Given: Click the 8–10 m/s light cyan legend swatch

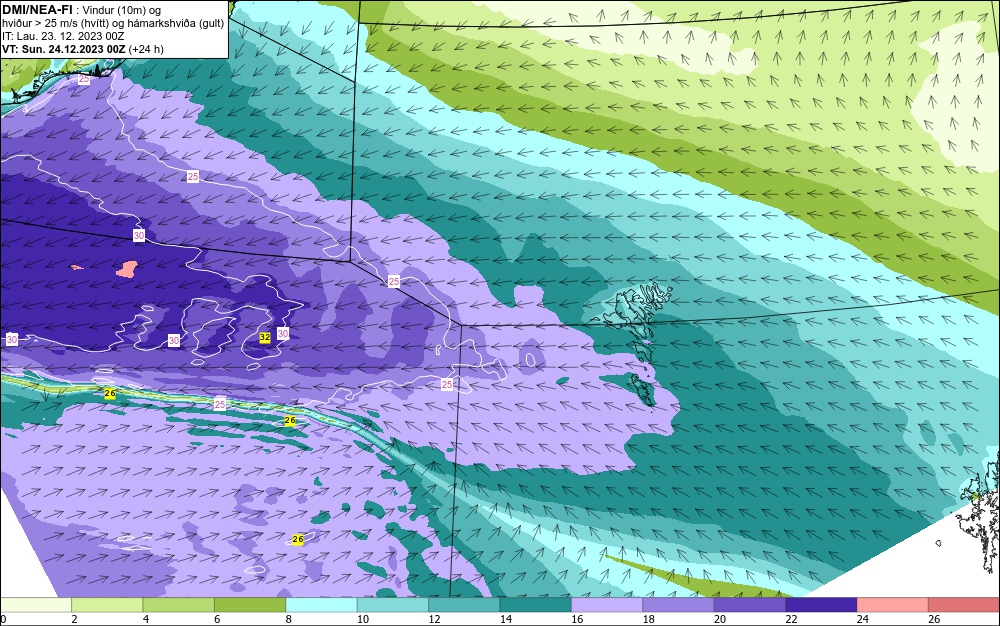Looking at the screenshot, I should (321, 605).
